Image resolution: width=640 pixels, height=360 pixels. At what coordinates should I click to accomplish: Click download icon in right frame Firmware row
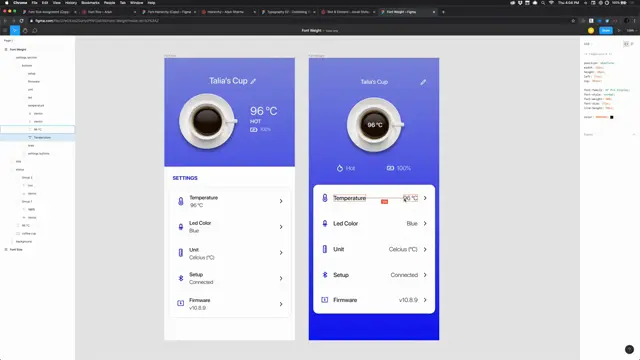(324, 300)
